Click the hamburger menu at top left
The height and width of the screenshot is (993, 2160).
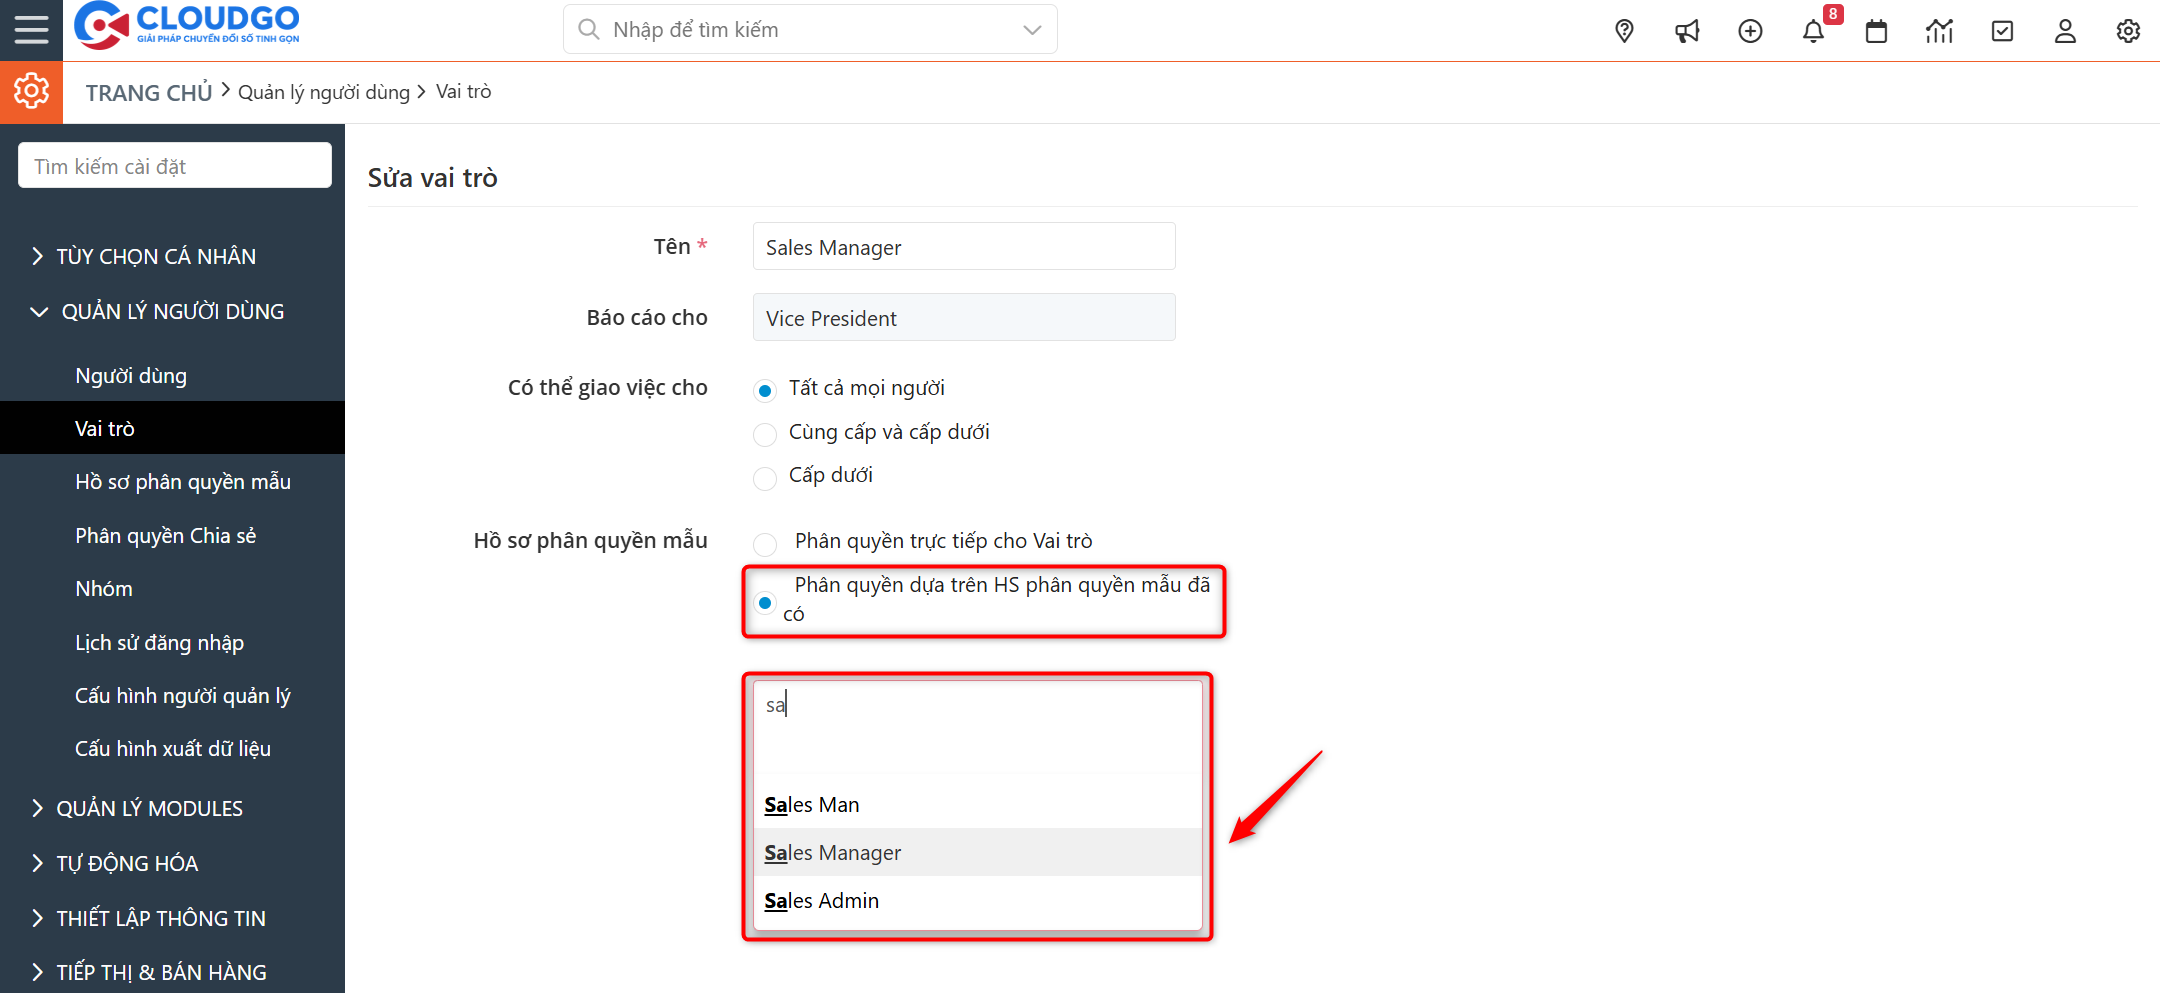point(31,29)
